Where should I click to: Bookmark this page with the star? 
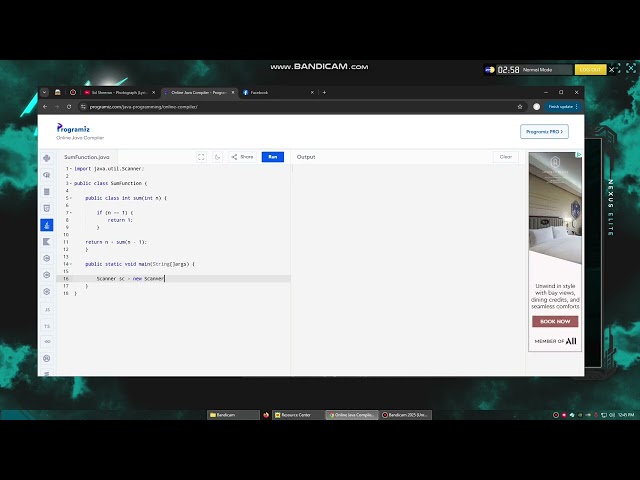(x=520, y=107)
